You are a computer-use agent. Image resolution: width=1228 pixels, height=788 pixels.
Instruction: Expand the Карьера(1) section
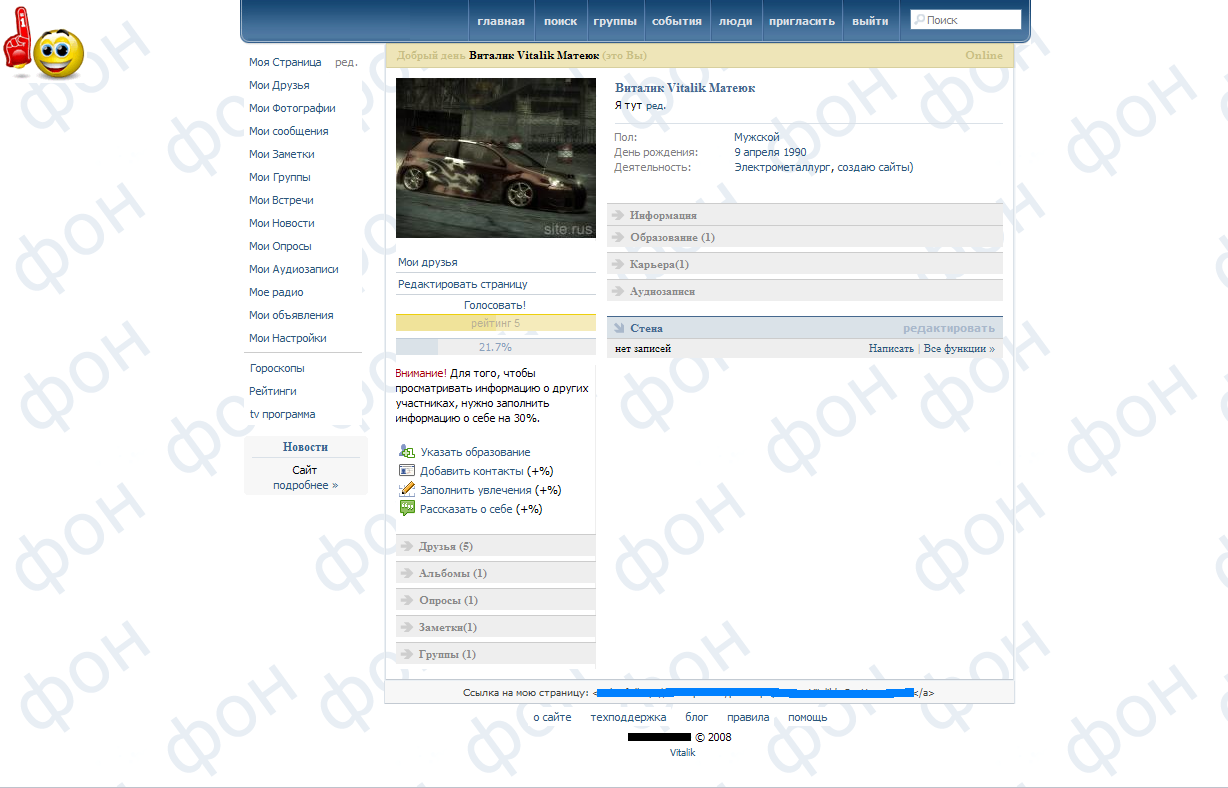point(805,264)
